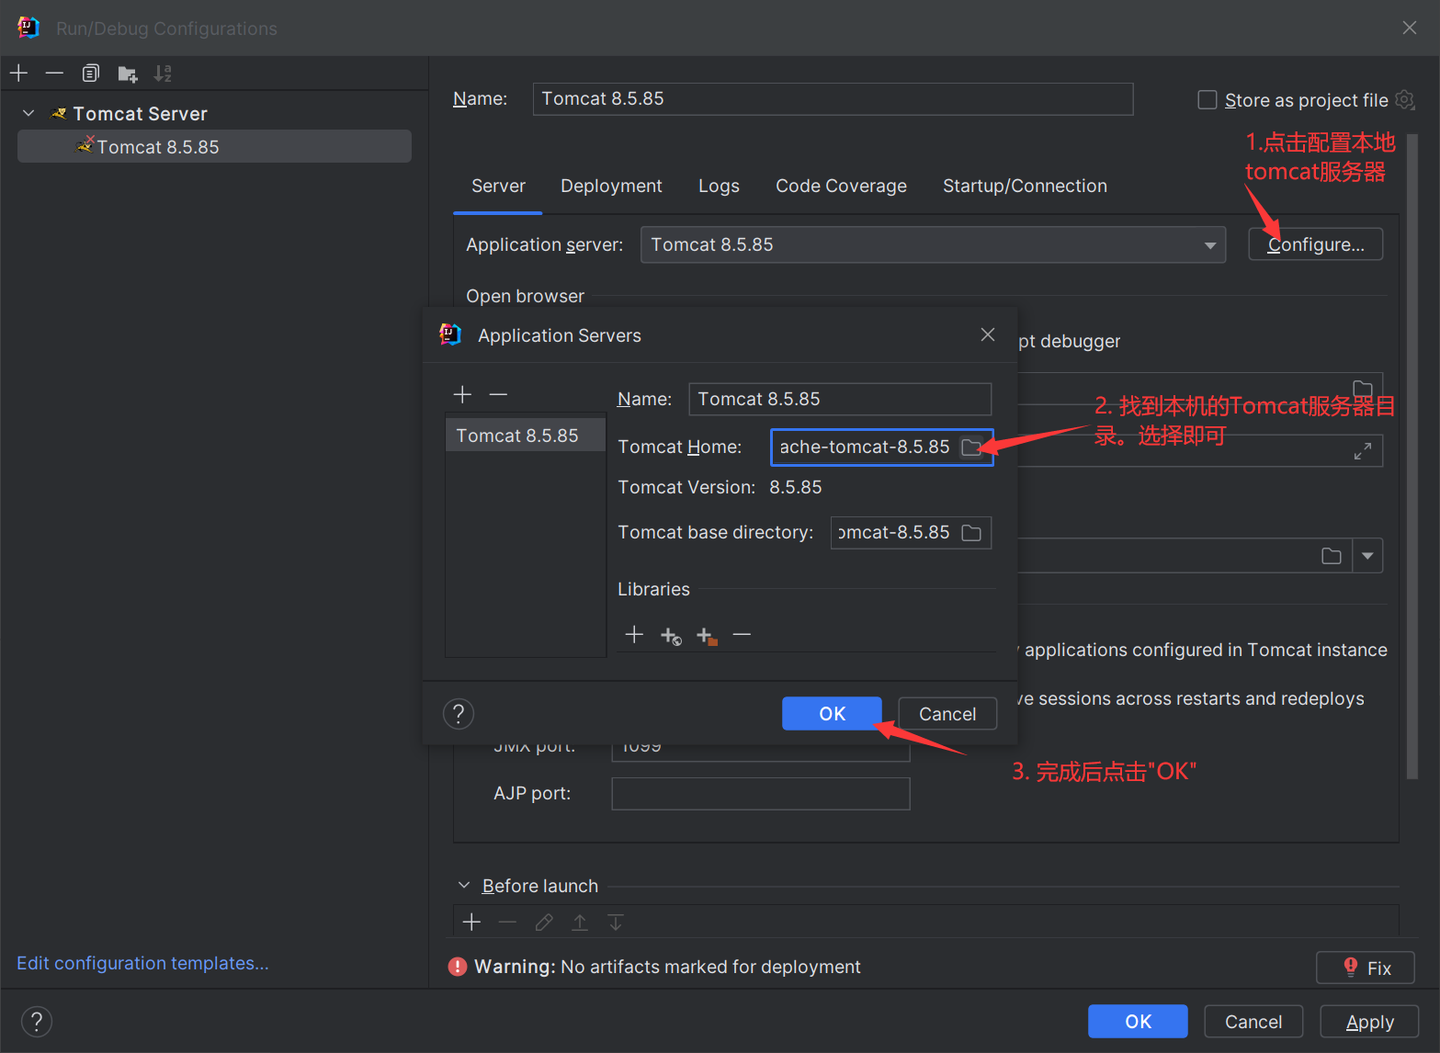Add a library with plus icon
Screen dimensions: 1440x1053
(634, 635)
